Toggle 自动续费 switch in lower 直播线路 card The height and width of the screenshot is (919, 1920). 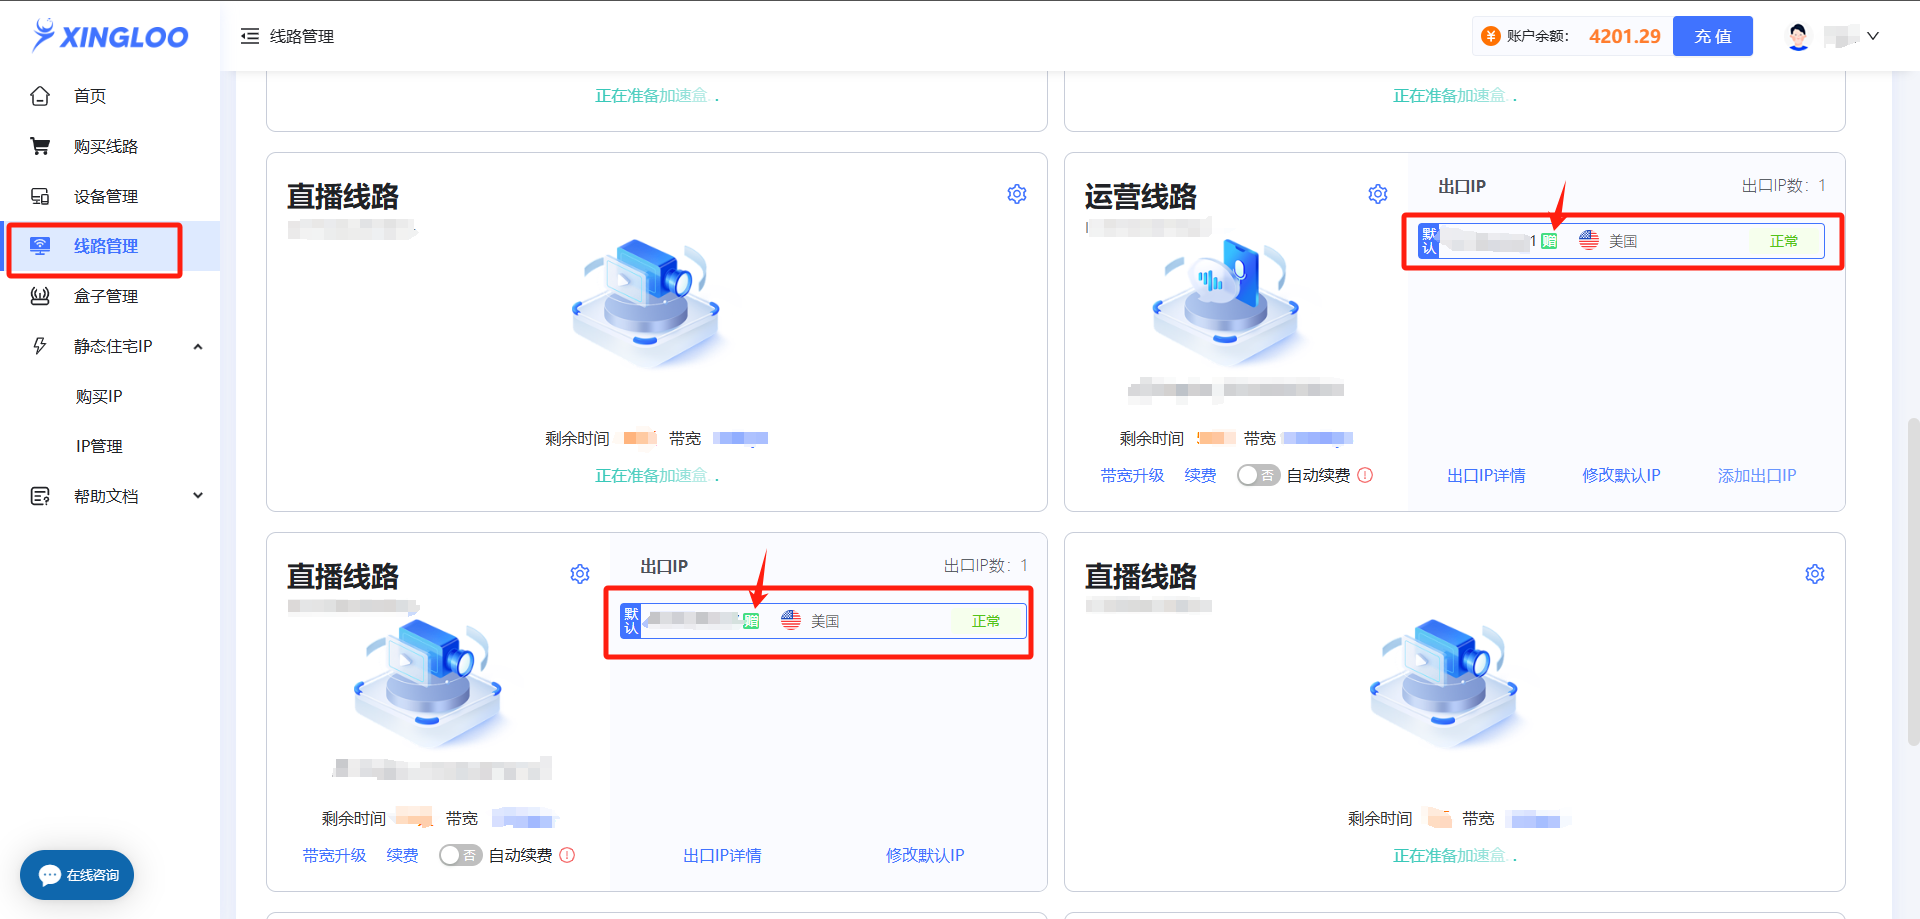coord(460,855)
